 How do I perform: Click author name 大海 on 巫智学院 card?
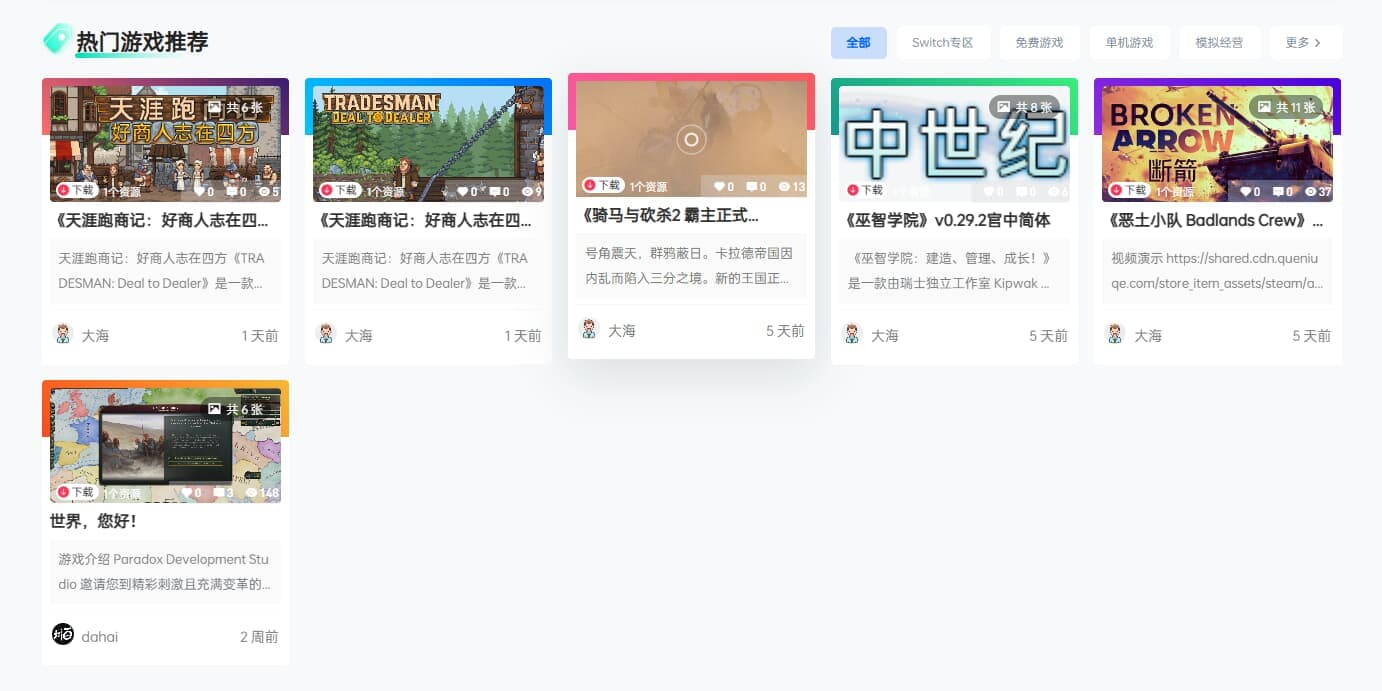884,335
